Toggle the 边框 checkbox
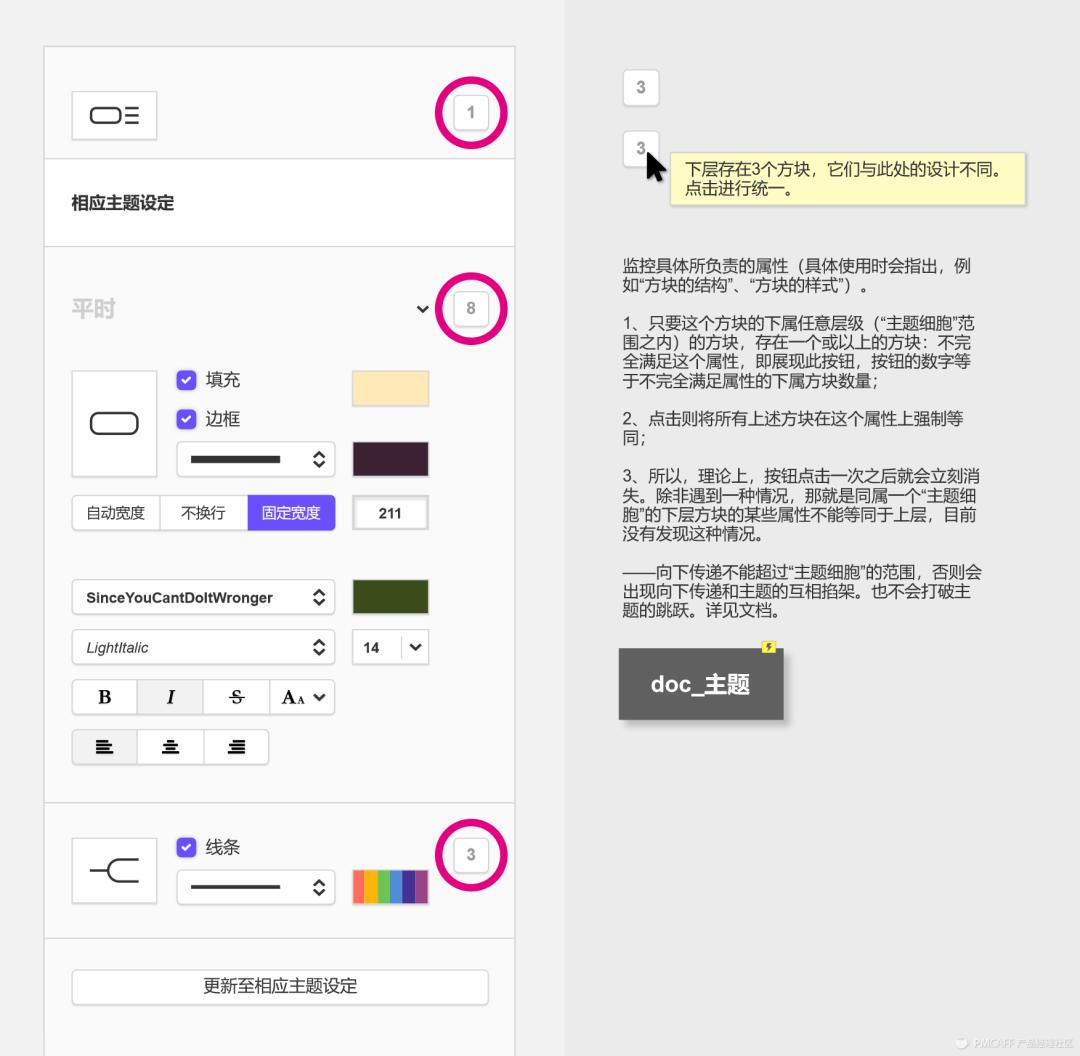 [x=186, y=419]
